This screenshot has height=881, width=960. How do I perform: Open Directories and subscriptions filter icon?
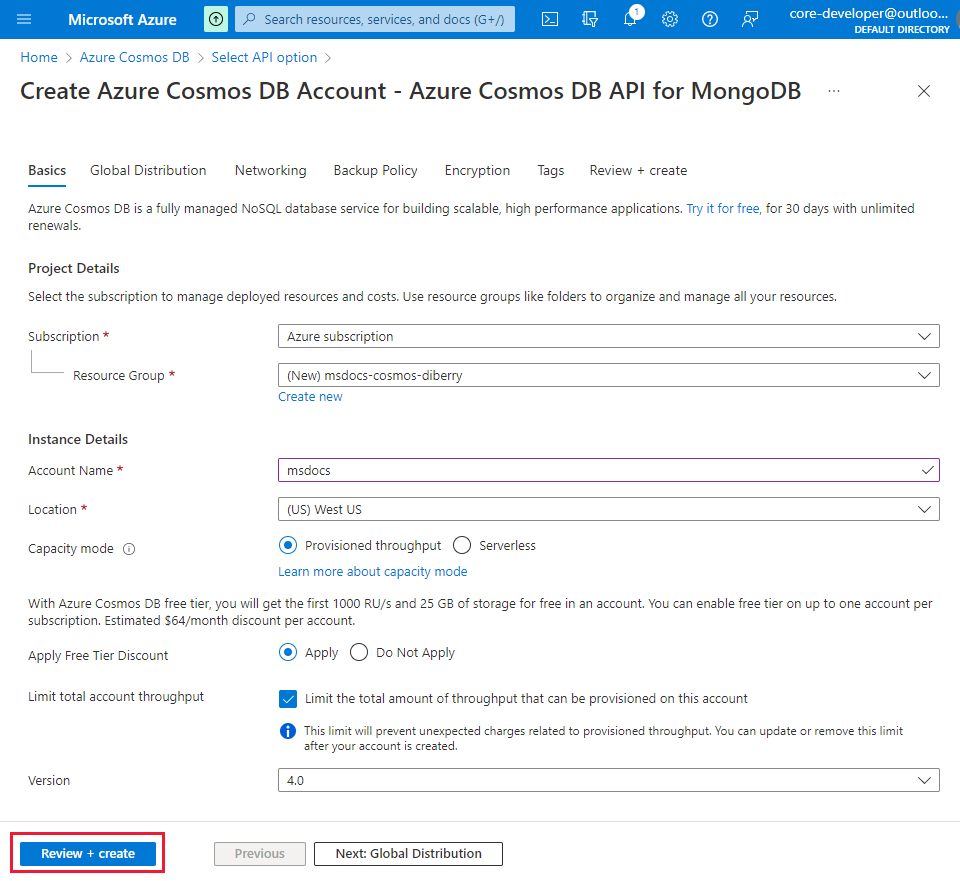[590, 19]
